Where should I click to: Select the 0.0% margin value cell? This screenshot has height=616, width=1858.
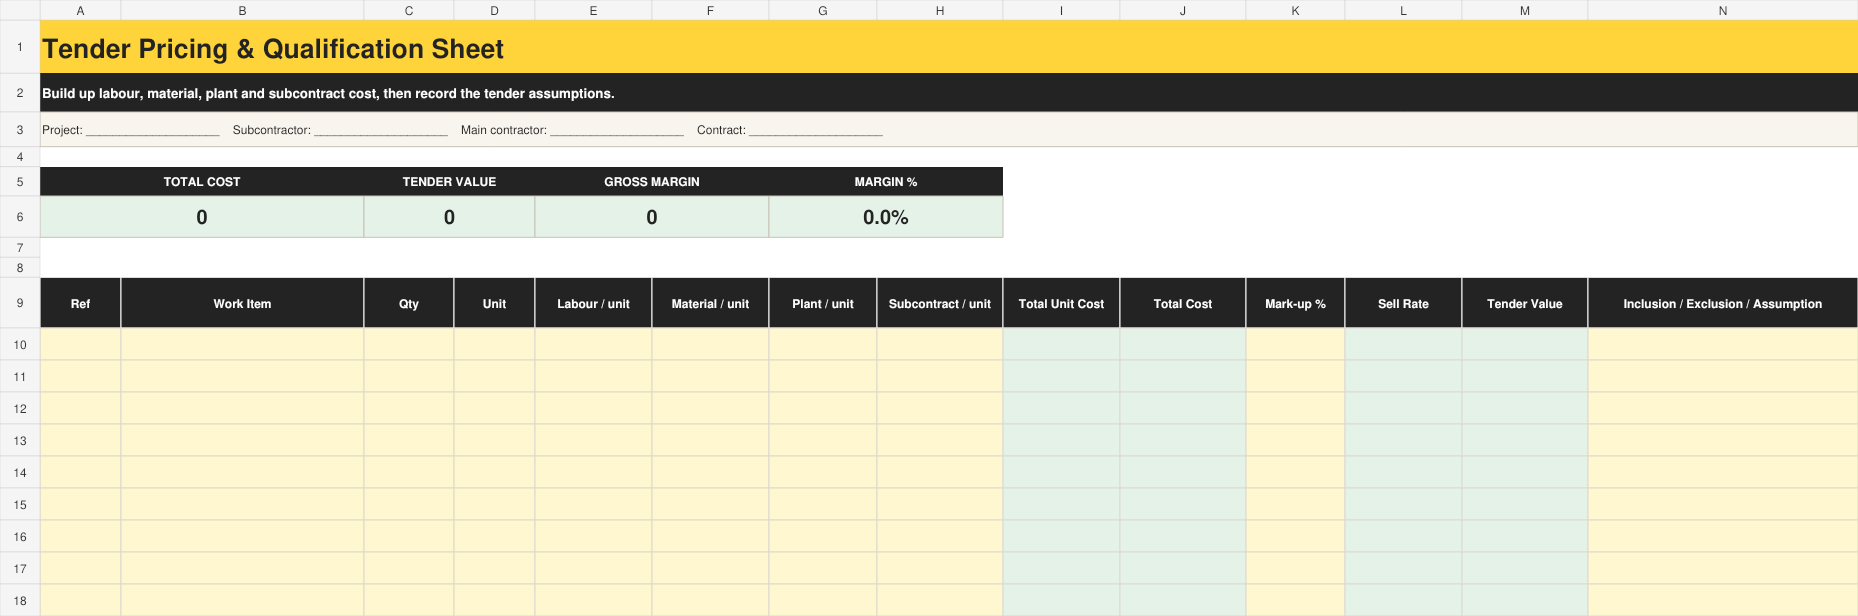[x=886, y=217]
